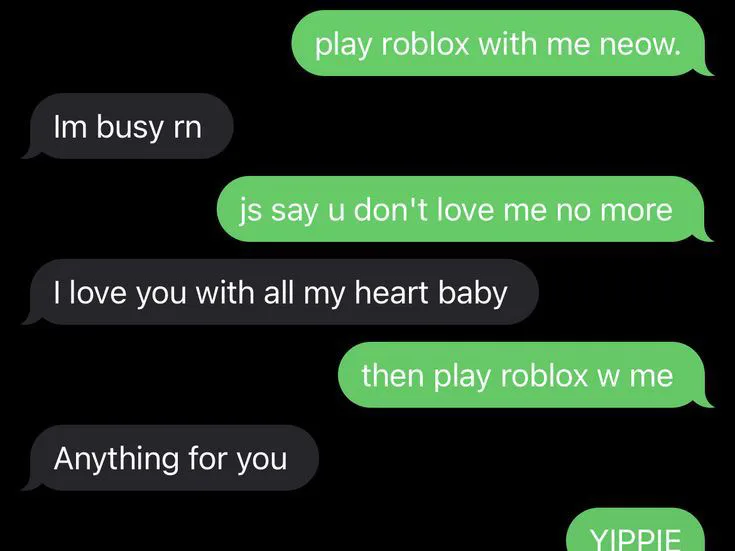The height and width of the screenshot is (551, 735).
Task: Click the word 'you' in 'Anything for you'
Action: pyautogui.click(x=262, y=461)
